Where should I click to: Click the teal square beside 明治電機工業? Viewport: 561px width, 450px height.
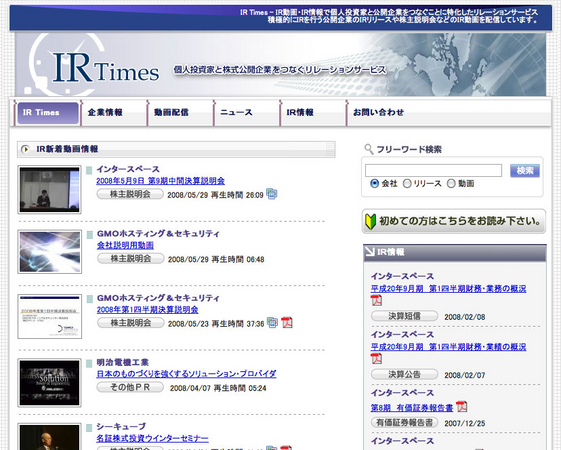point(89,364)
